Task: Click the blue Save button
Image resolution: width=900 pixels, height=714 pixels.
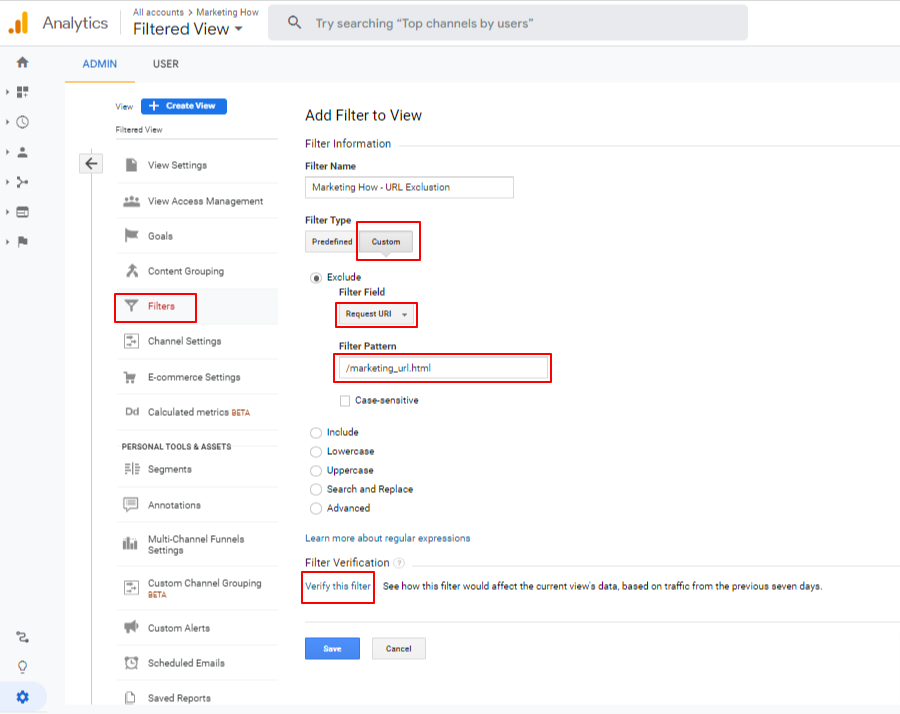Action: tap(332, 649)
